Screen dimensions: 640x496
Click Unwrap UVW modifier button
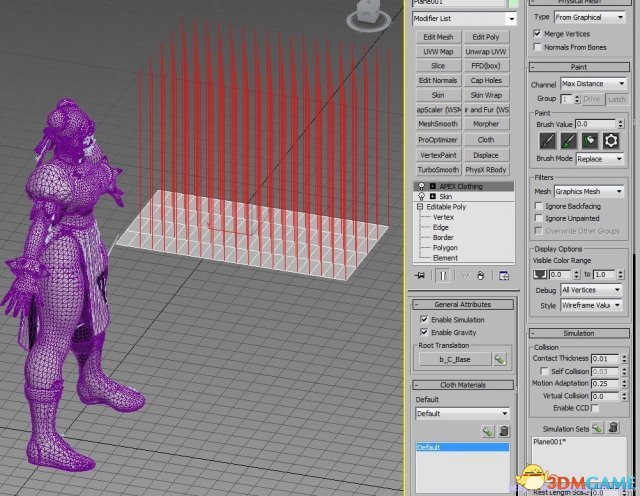point(486,52)
